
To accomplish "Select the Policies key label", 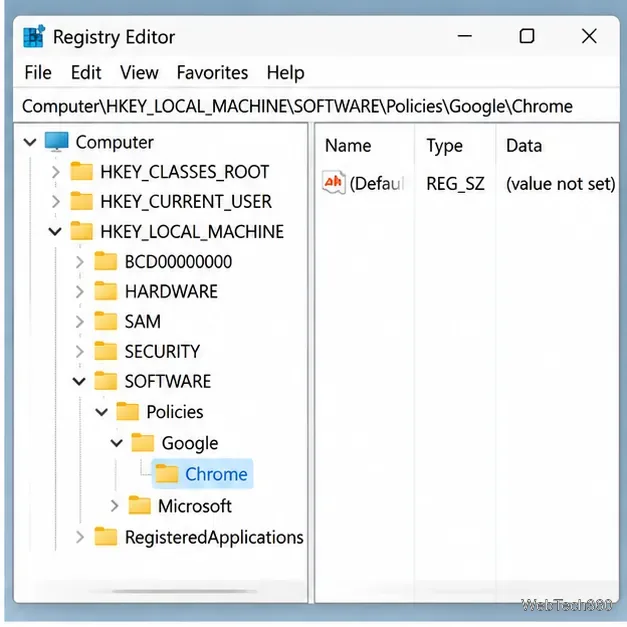I will [175, 412].
